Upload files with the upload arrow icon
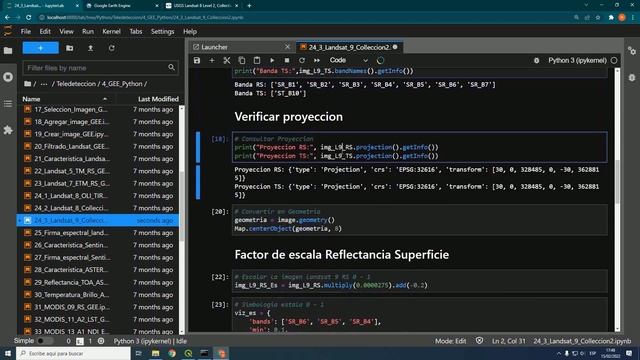The image size is (640, 360). pos(91,48)
